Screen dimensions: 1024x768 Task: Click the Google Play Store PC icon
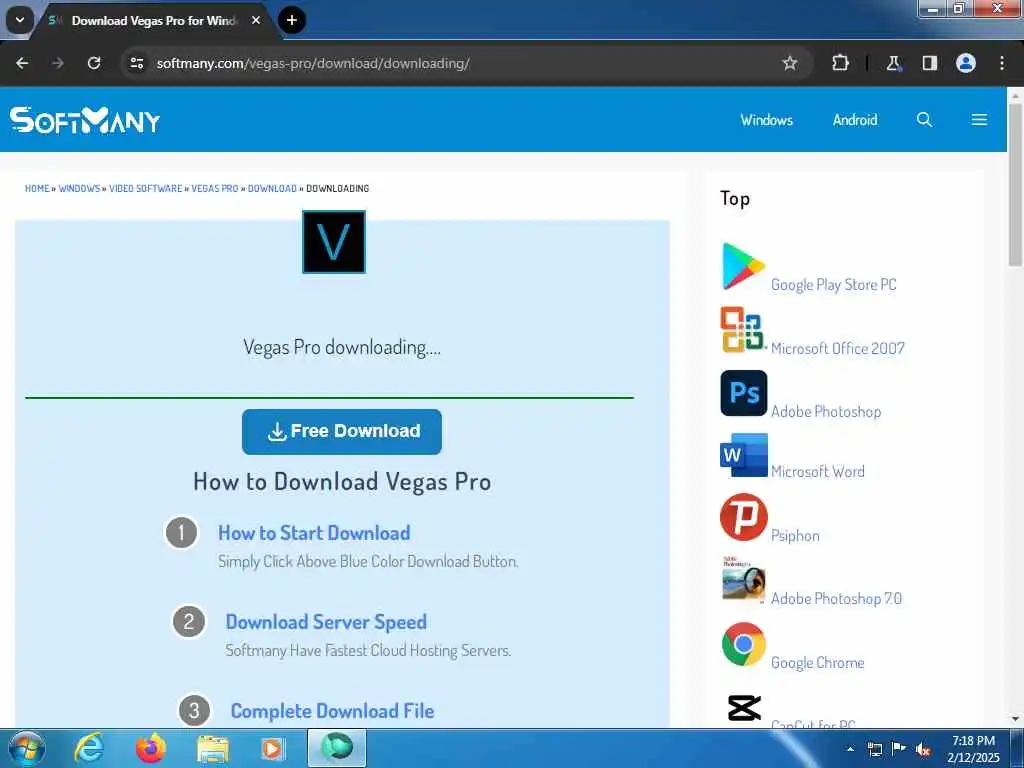(x=743, y=266)
